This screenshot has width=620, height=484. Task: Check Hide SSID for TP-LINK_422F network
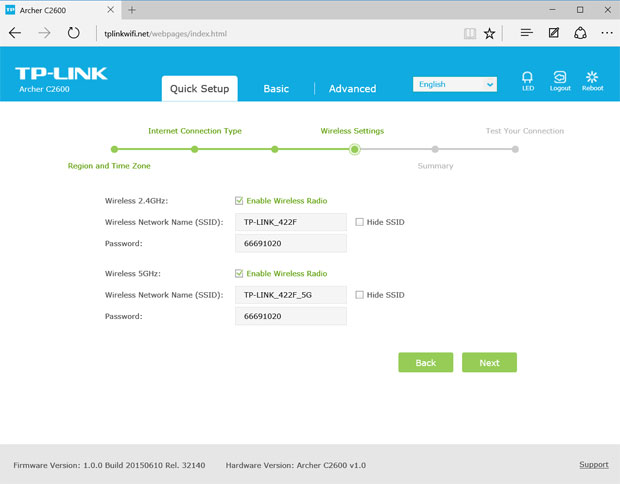point(359,222)
